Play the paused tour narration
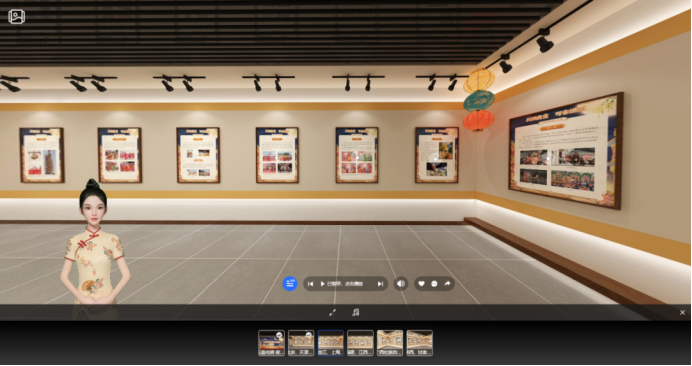Screen dimensions: 692x366 pyautogui.click(x=323, y=284)
